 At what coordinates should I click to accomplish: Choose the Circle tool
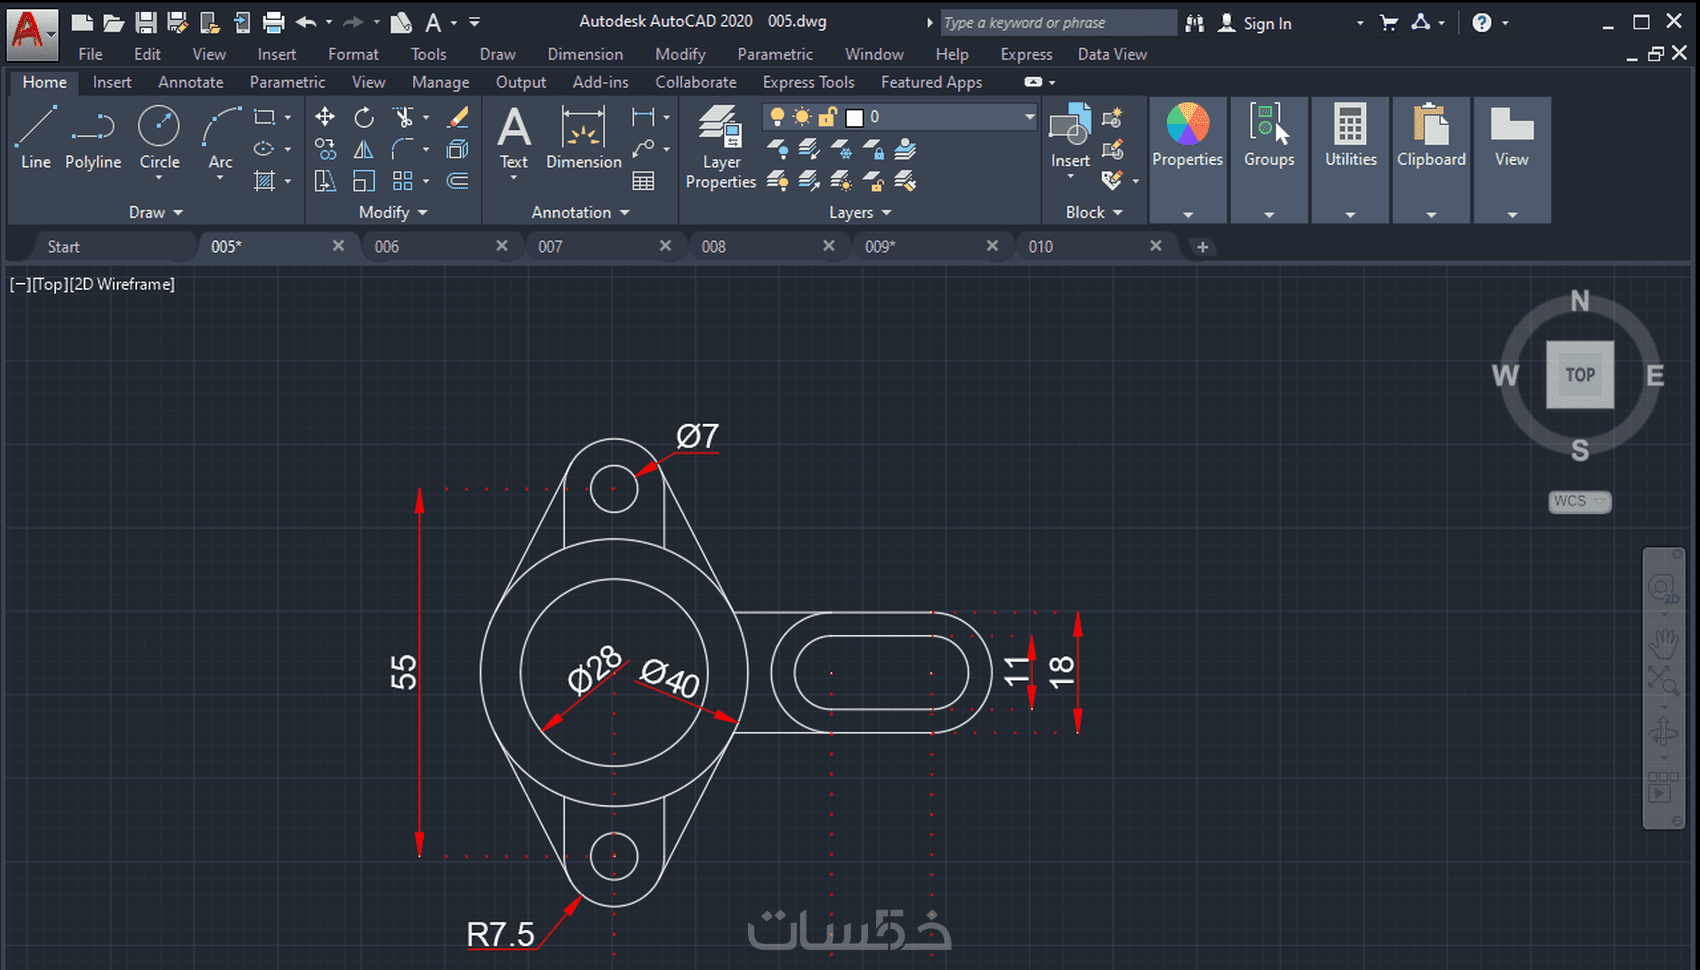click(x=159, y=138)
